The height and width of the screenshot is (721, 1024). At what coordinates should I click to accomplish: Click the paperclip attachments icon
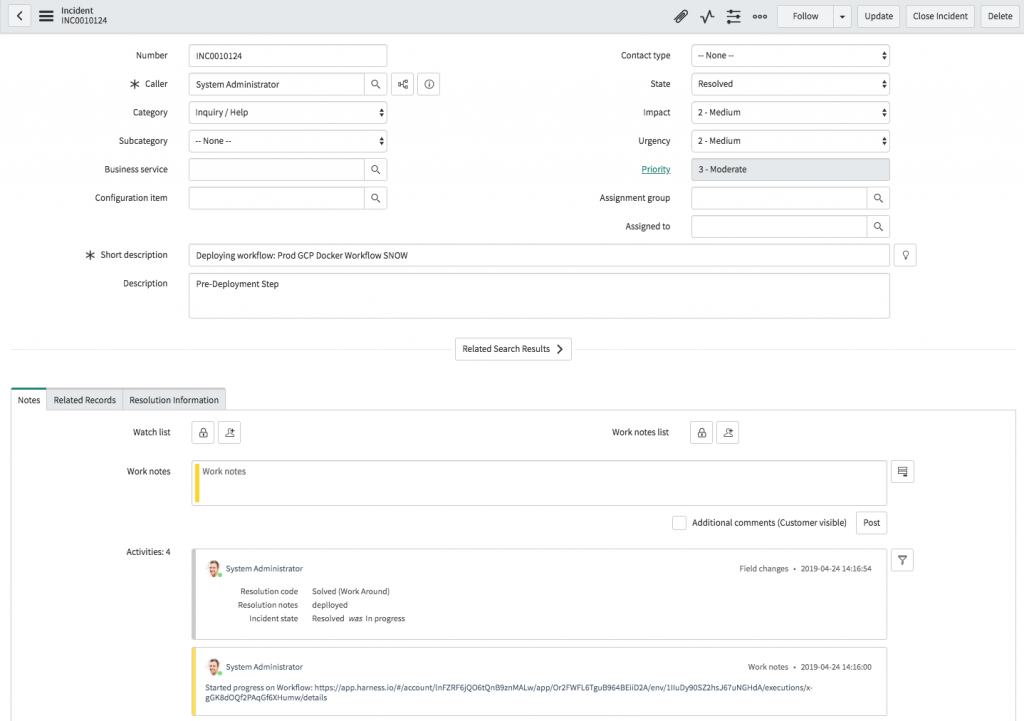[x=680, y=16]
